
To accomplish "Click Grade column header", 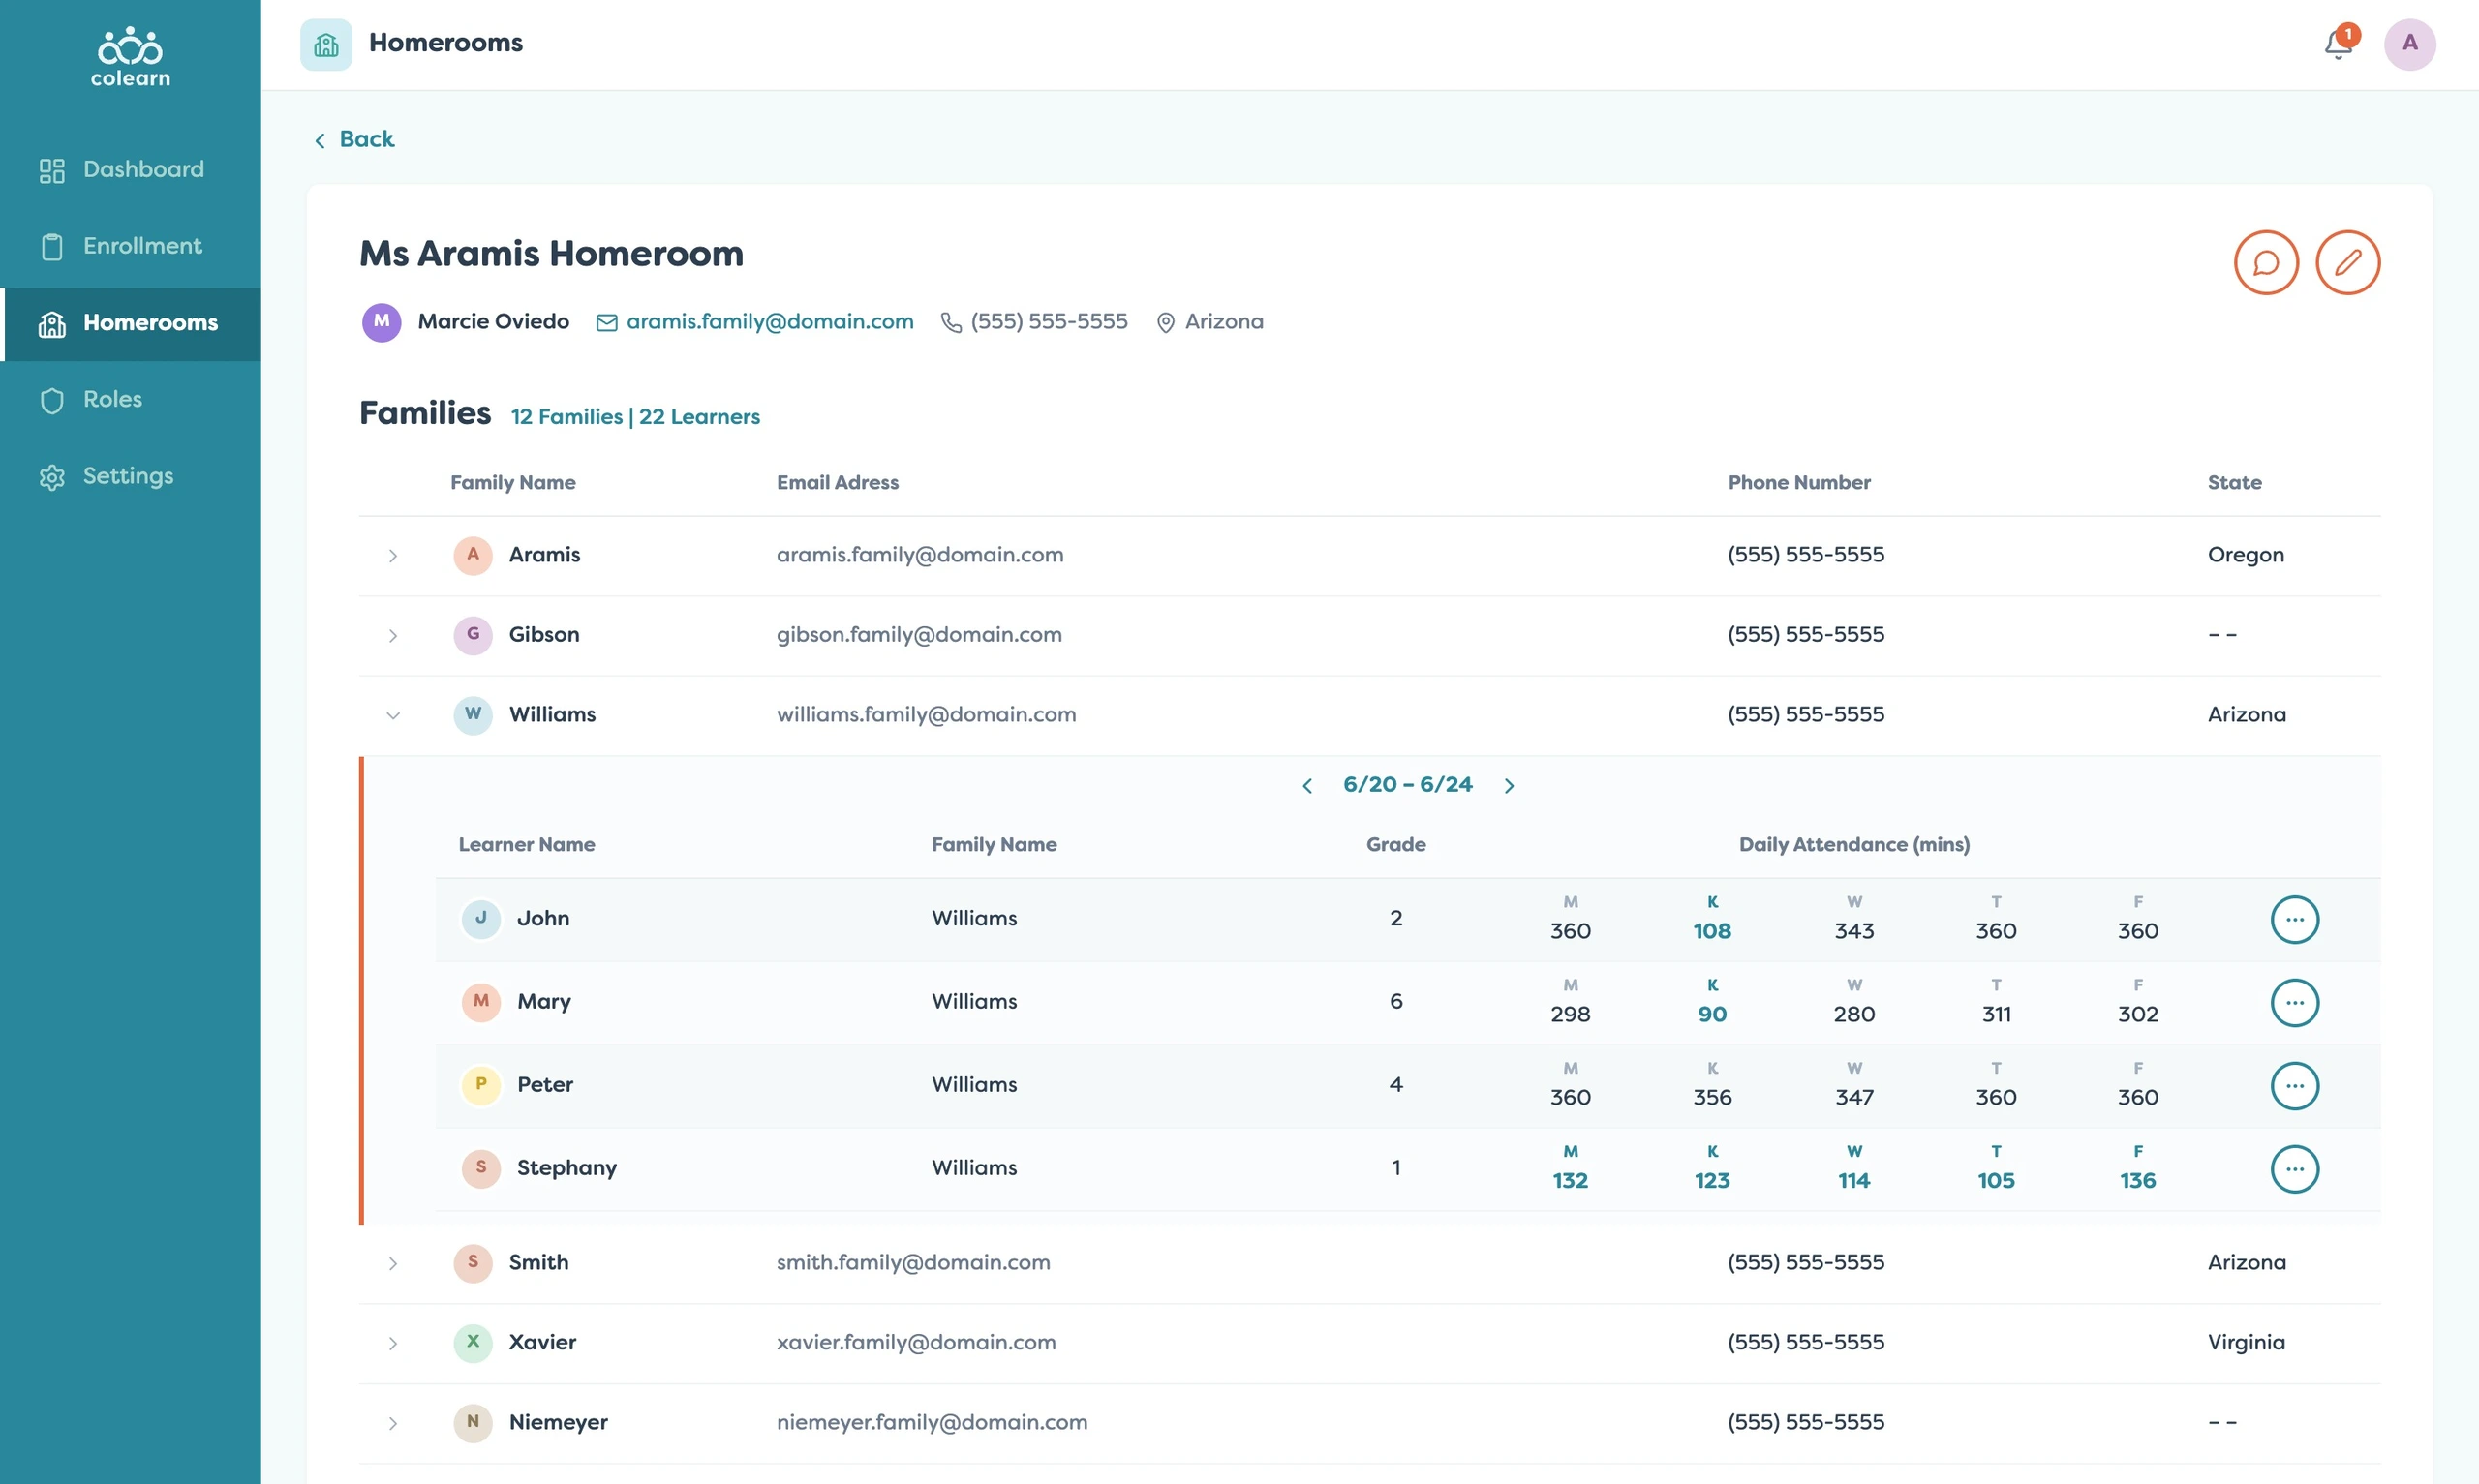I will coord(1396,845).
